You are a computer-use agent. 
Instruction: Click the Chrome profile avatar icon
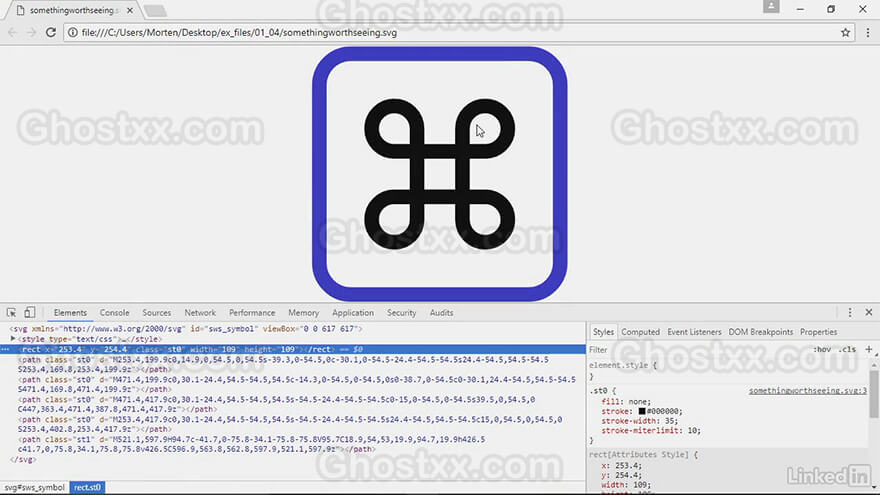point(771,7)
